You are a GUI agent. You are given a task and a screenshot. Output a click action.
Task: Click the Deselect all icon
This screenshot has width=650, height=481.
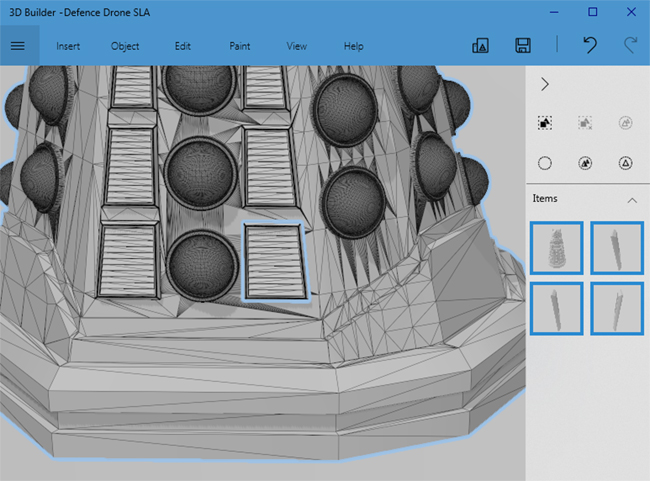click(585, 123)
